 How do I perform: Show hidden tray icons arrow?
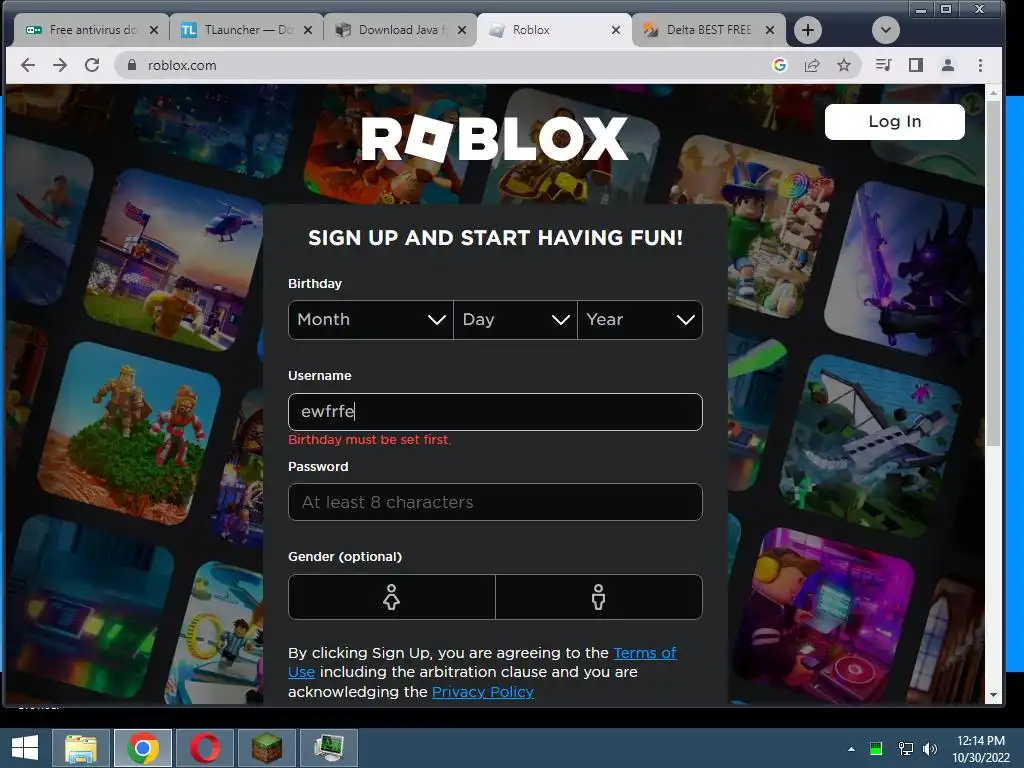[x=851, y=749]
